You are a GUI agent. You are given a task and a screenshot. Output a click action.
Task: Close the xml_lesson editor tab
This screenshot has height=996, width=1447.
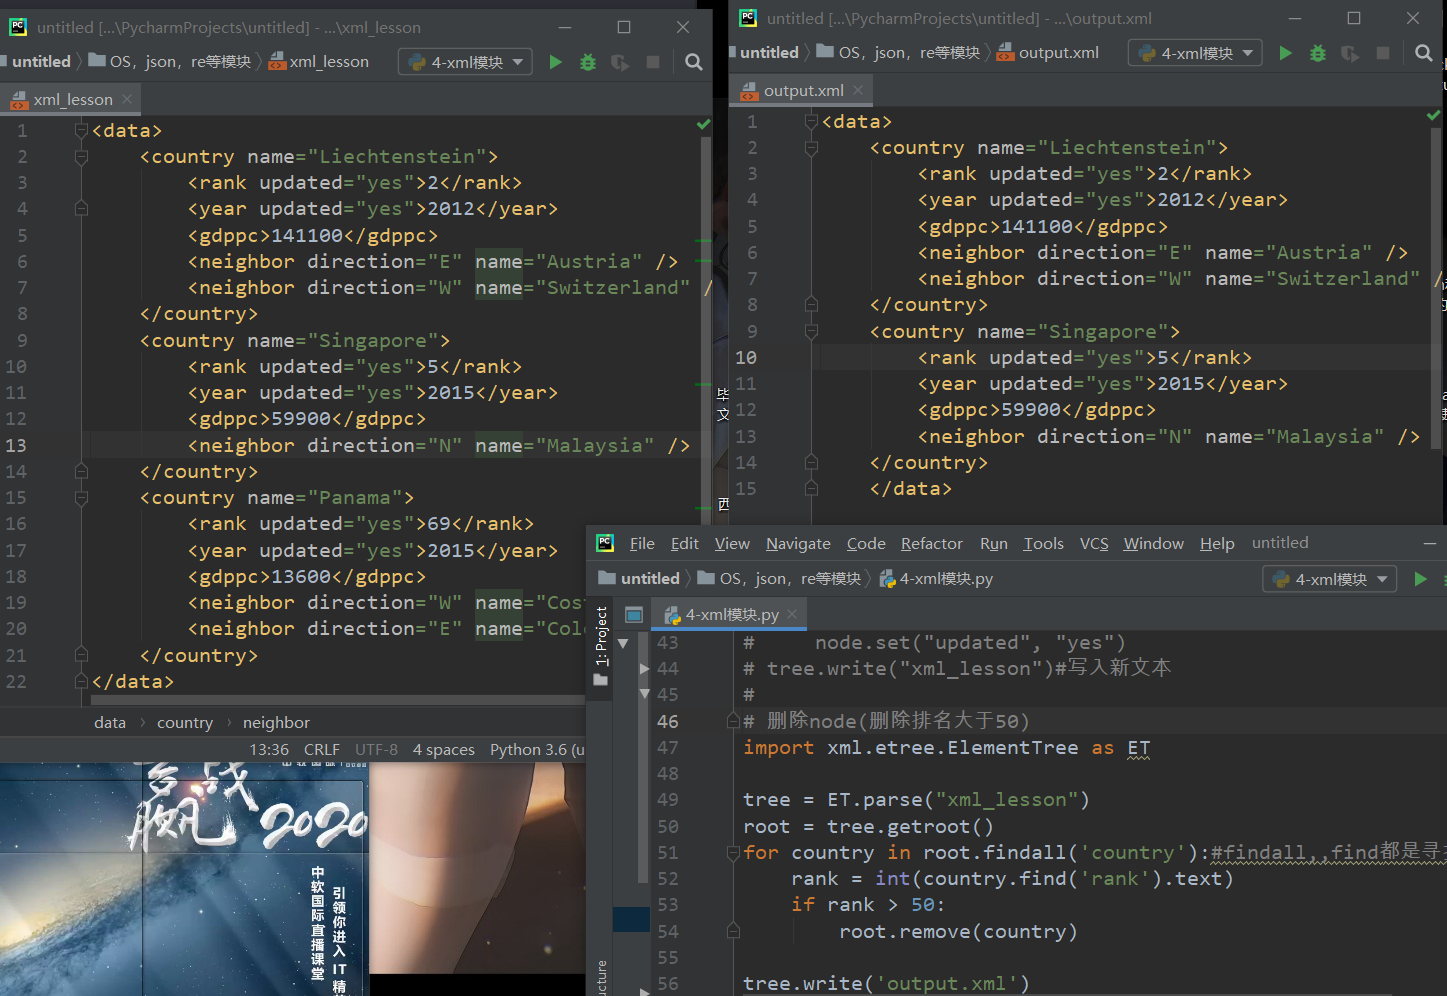point(127,99)
